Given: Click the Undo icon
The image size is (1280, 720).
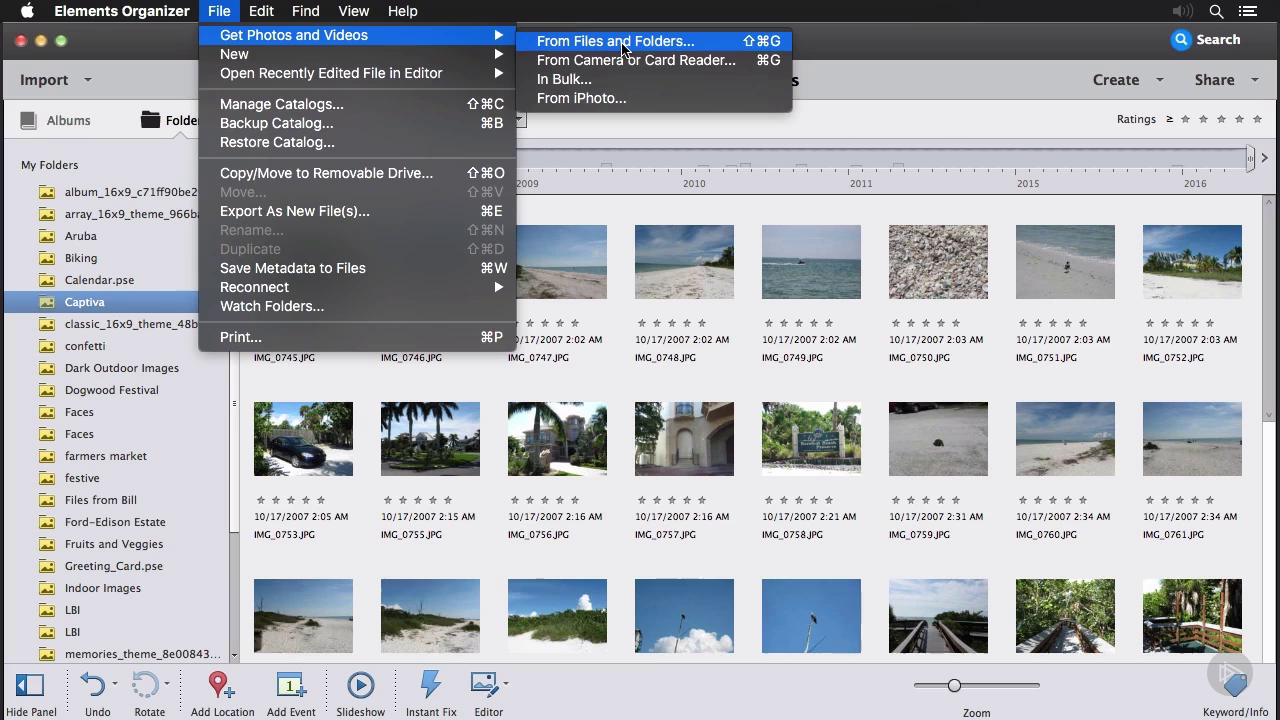Looking at the screenshot, I should pyautogui.click(x=93, y=685).
